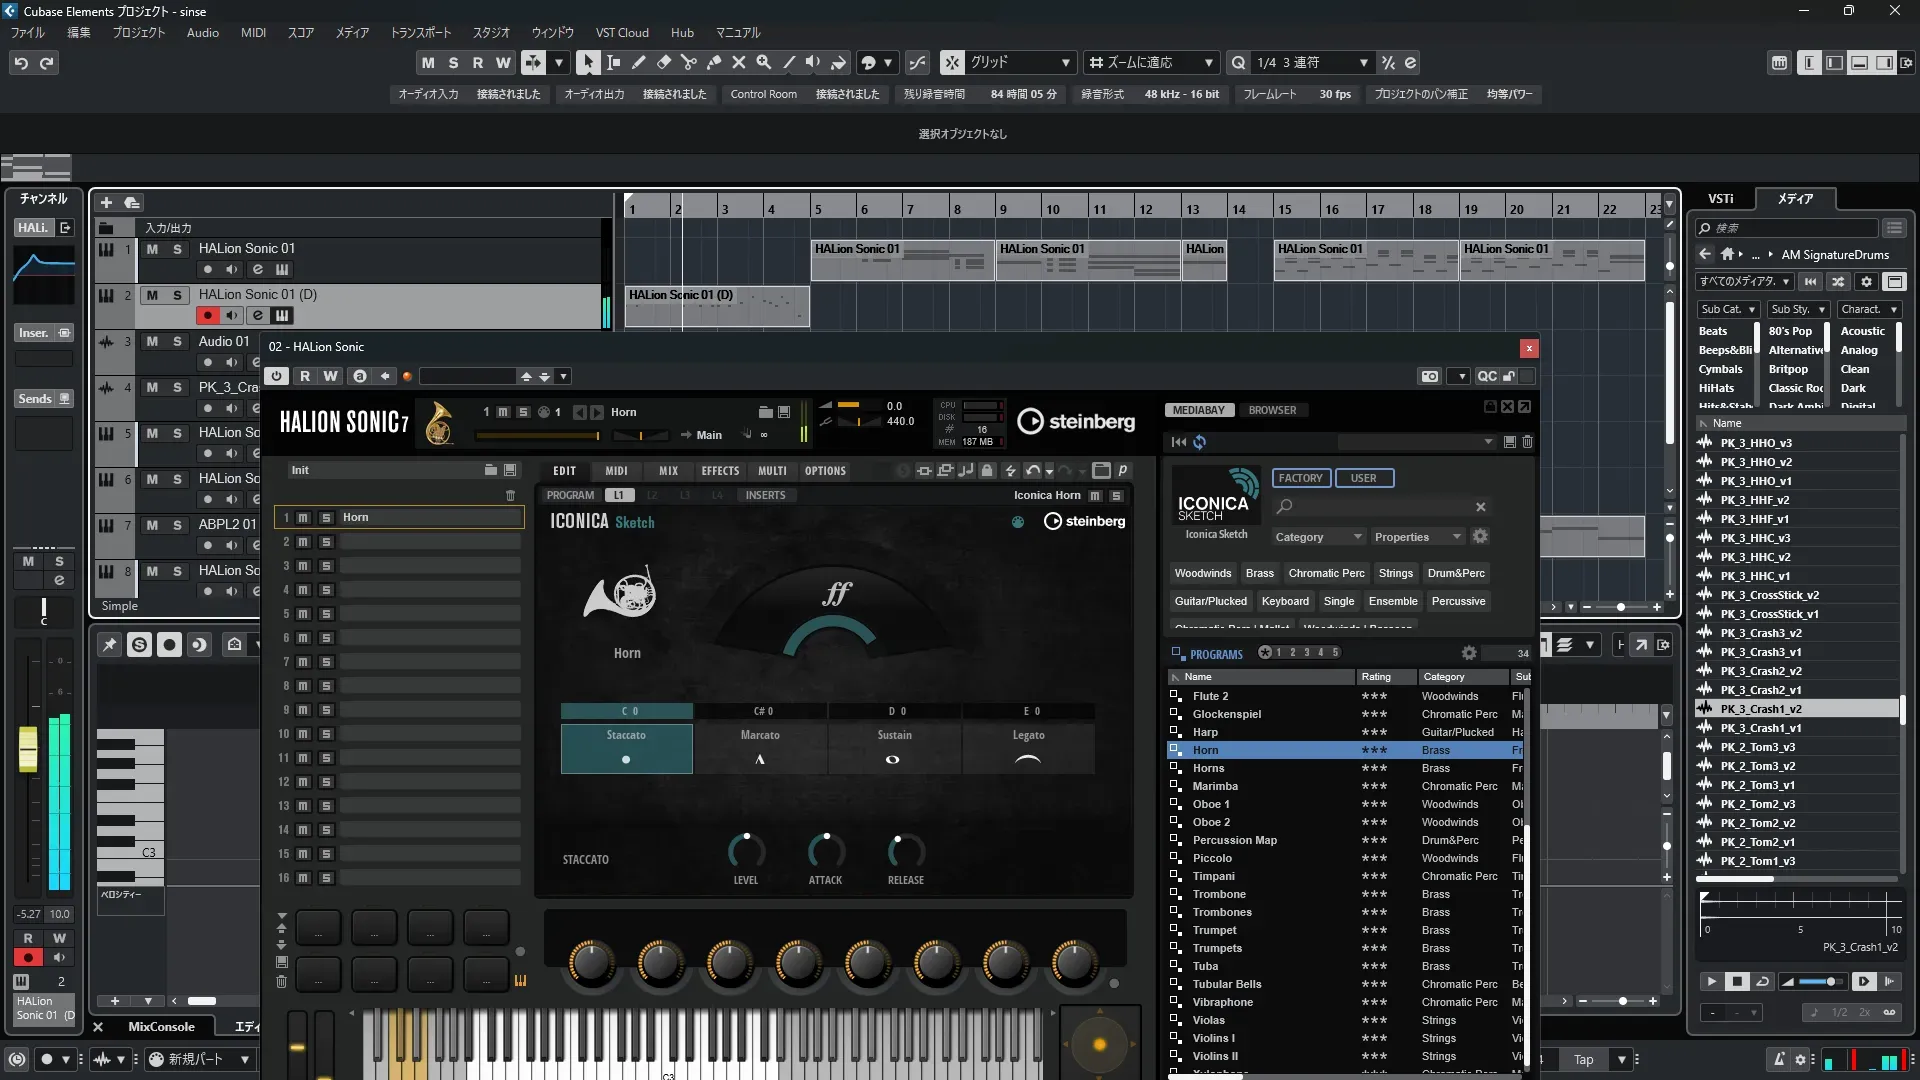Click the HALion Sonic snapshot camera icon
The image size is (1920, 1080).
[1430, 377]
